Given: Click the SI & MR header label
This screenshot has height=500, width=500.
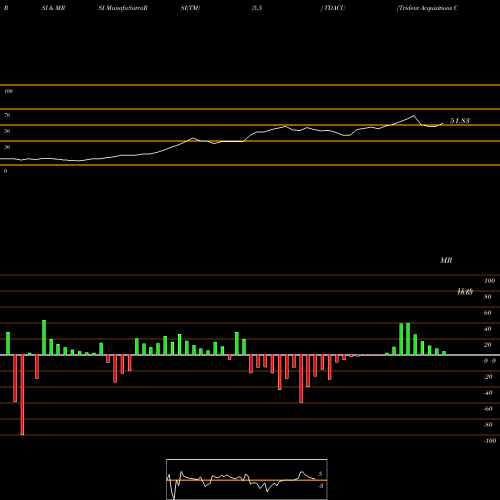Looking at the screenshot, I should click(x=53, y=8).
